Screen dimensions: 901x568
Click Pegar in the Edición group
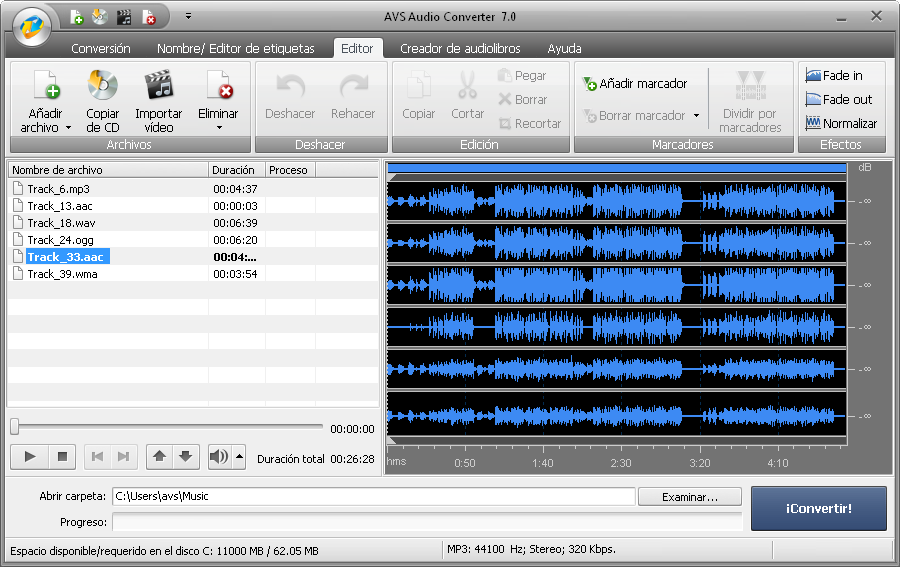pos(522,75)
